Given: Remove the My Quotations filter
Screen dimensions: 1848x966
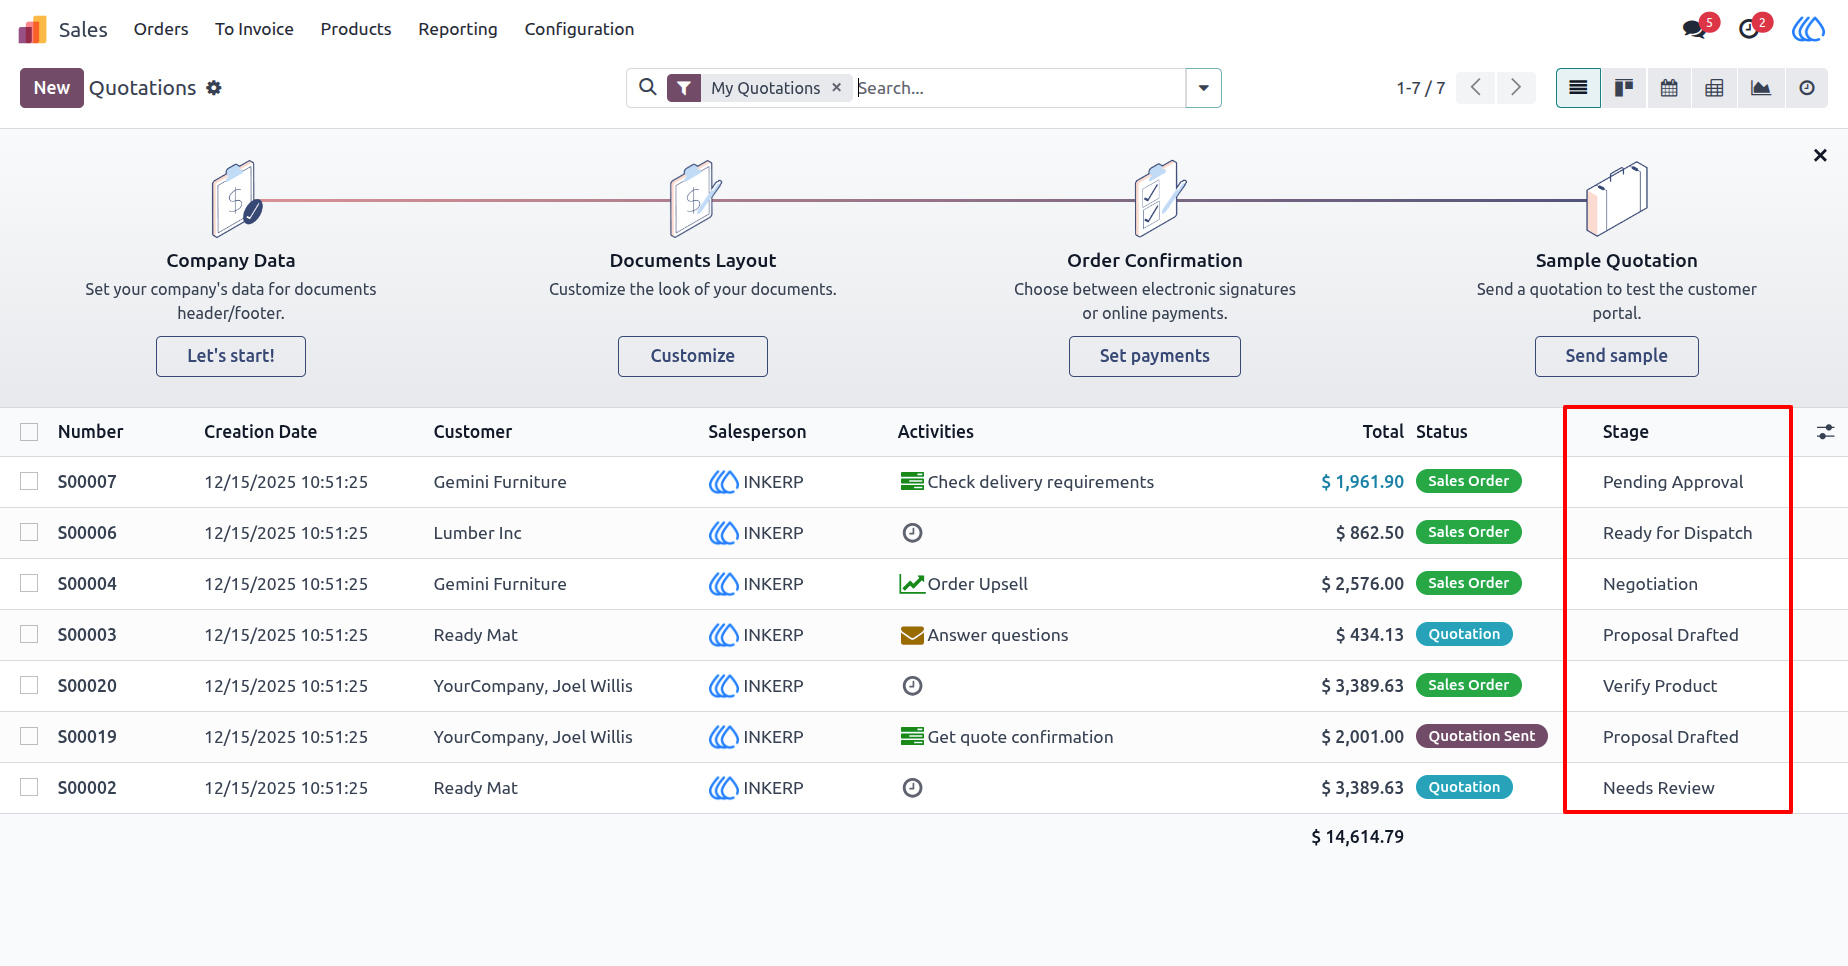Looking at the screenshot, I should [837, 88].
